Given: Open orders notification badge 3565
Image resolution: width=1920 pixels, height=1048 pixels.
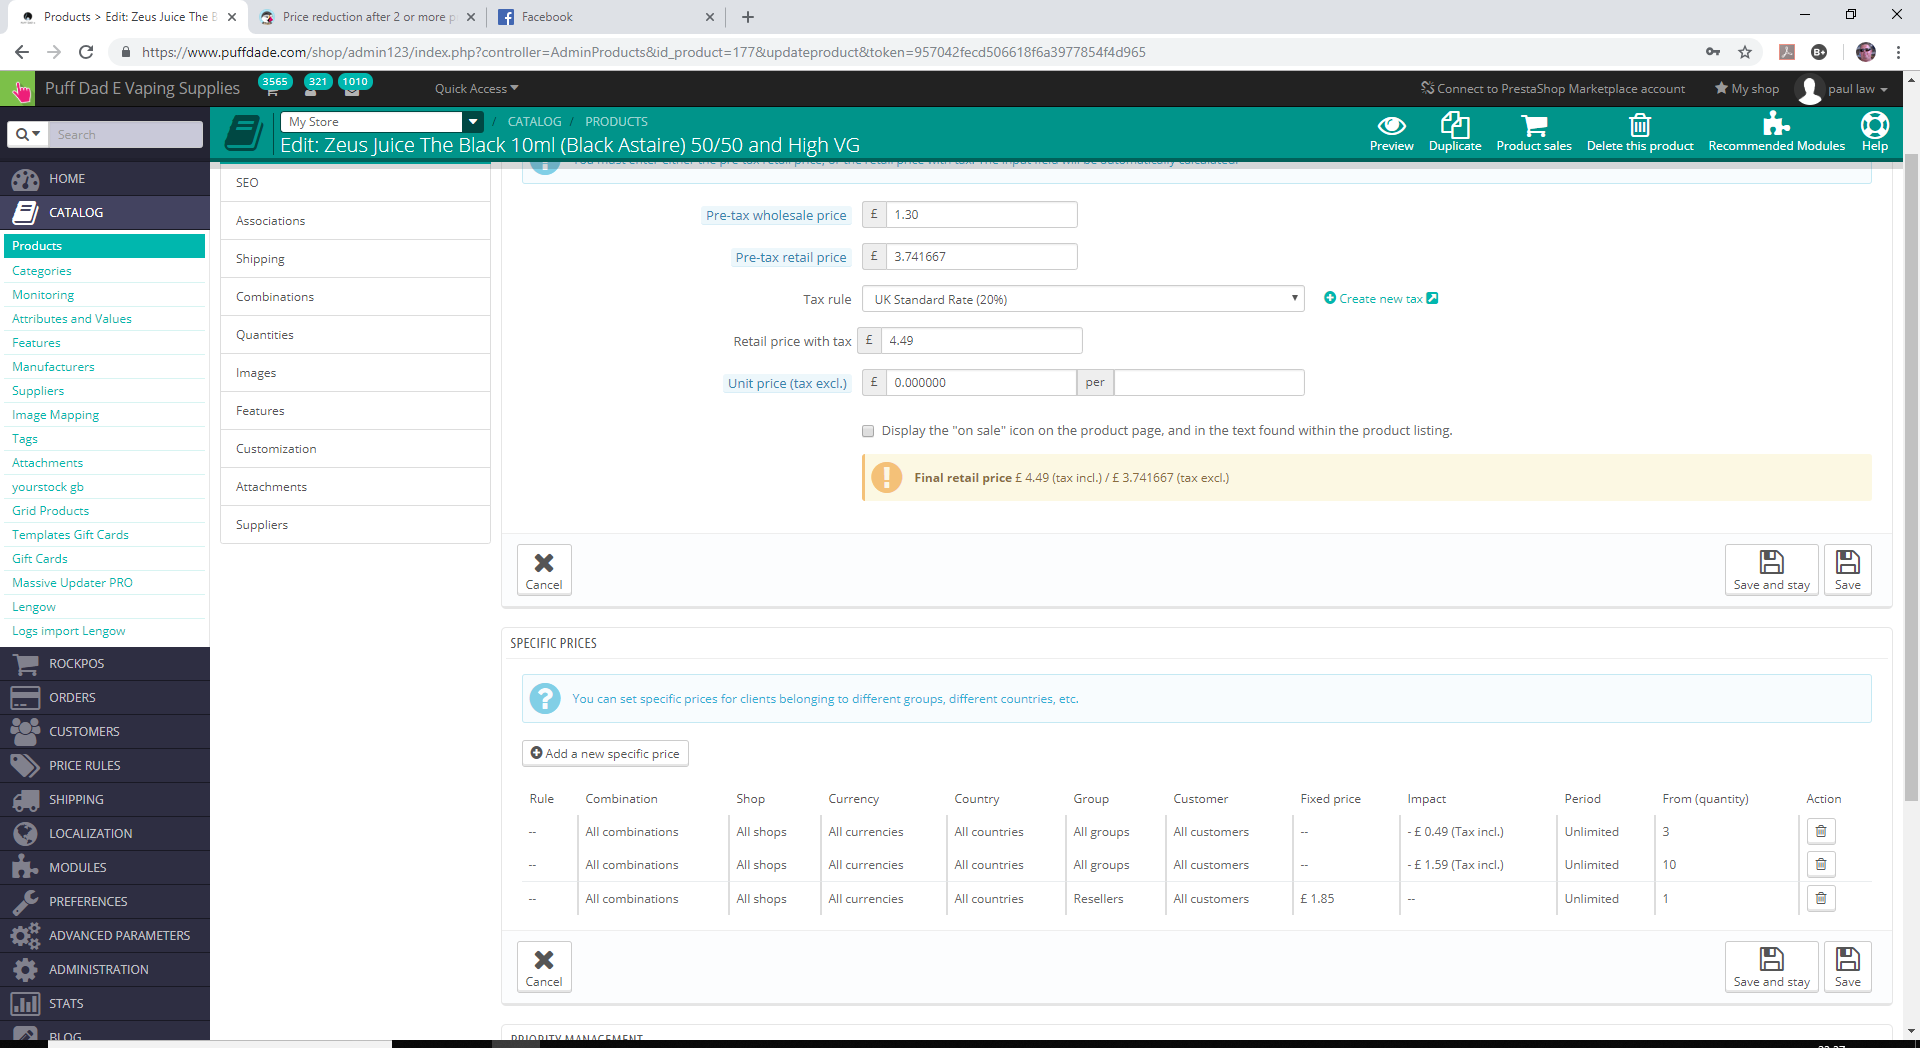Looking at the screenshot, I should (x=274, y=82).
